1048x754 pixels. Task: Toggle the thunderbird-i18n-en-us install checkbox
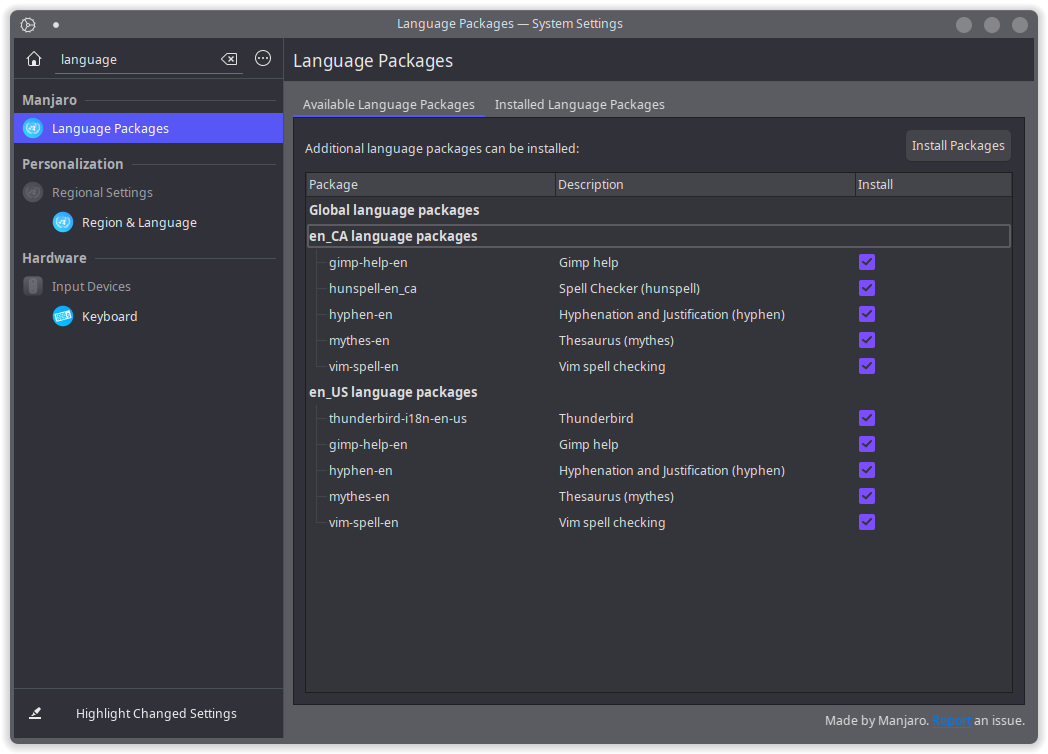[x=866, y=418]
